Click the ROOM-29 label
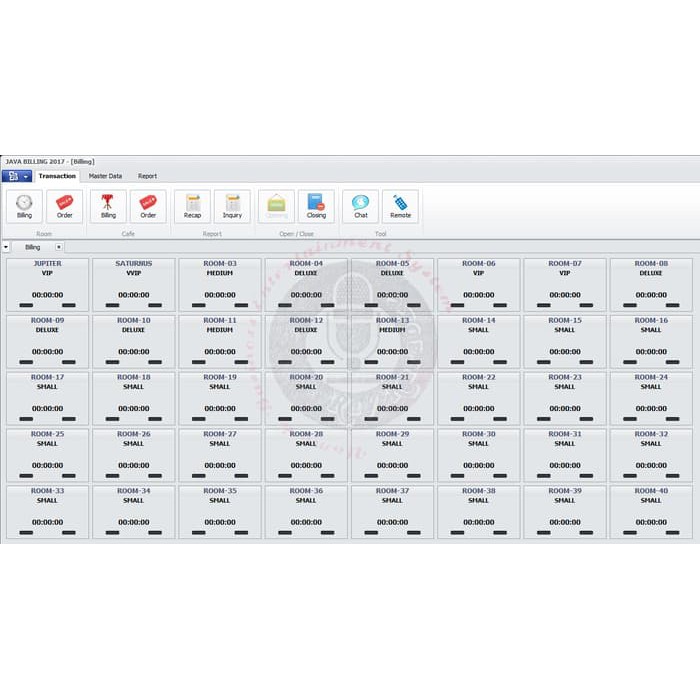The image size is (700, 700). (x=392, y=434)
